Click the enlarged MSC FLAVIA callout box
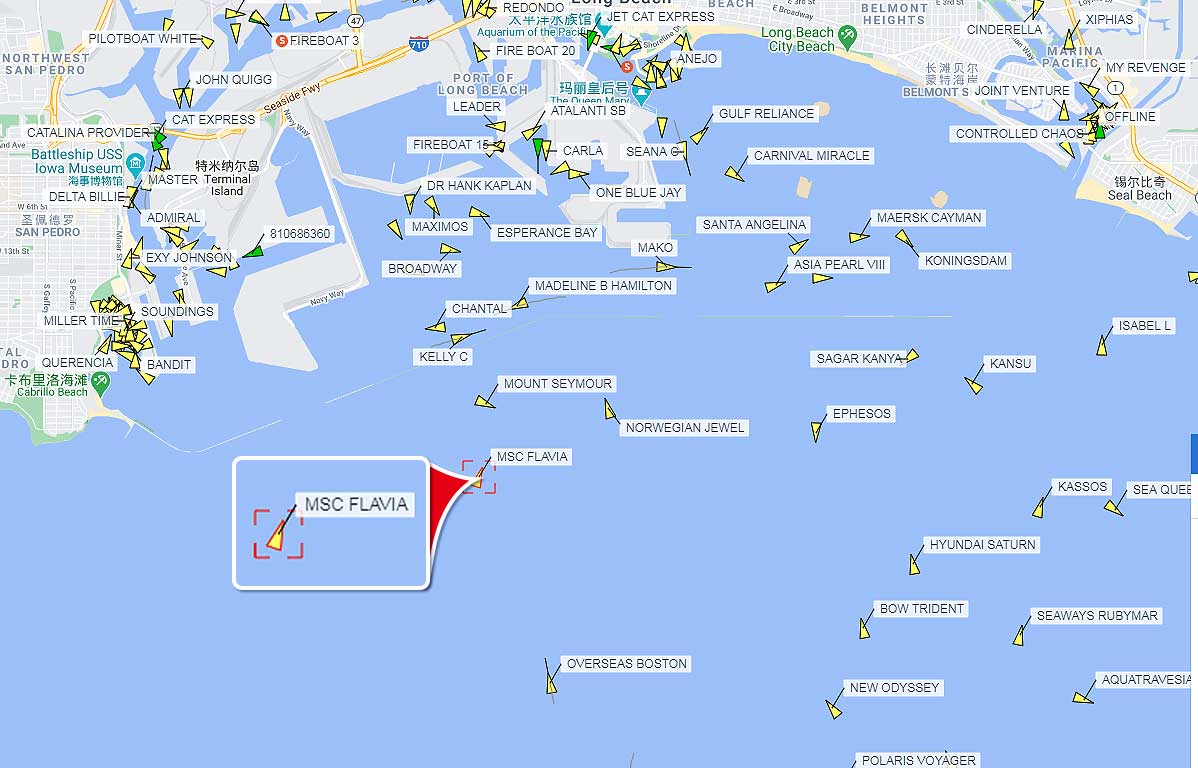This screenshot has height=768, width=1198. point(331,523)
